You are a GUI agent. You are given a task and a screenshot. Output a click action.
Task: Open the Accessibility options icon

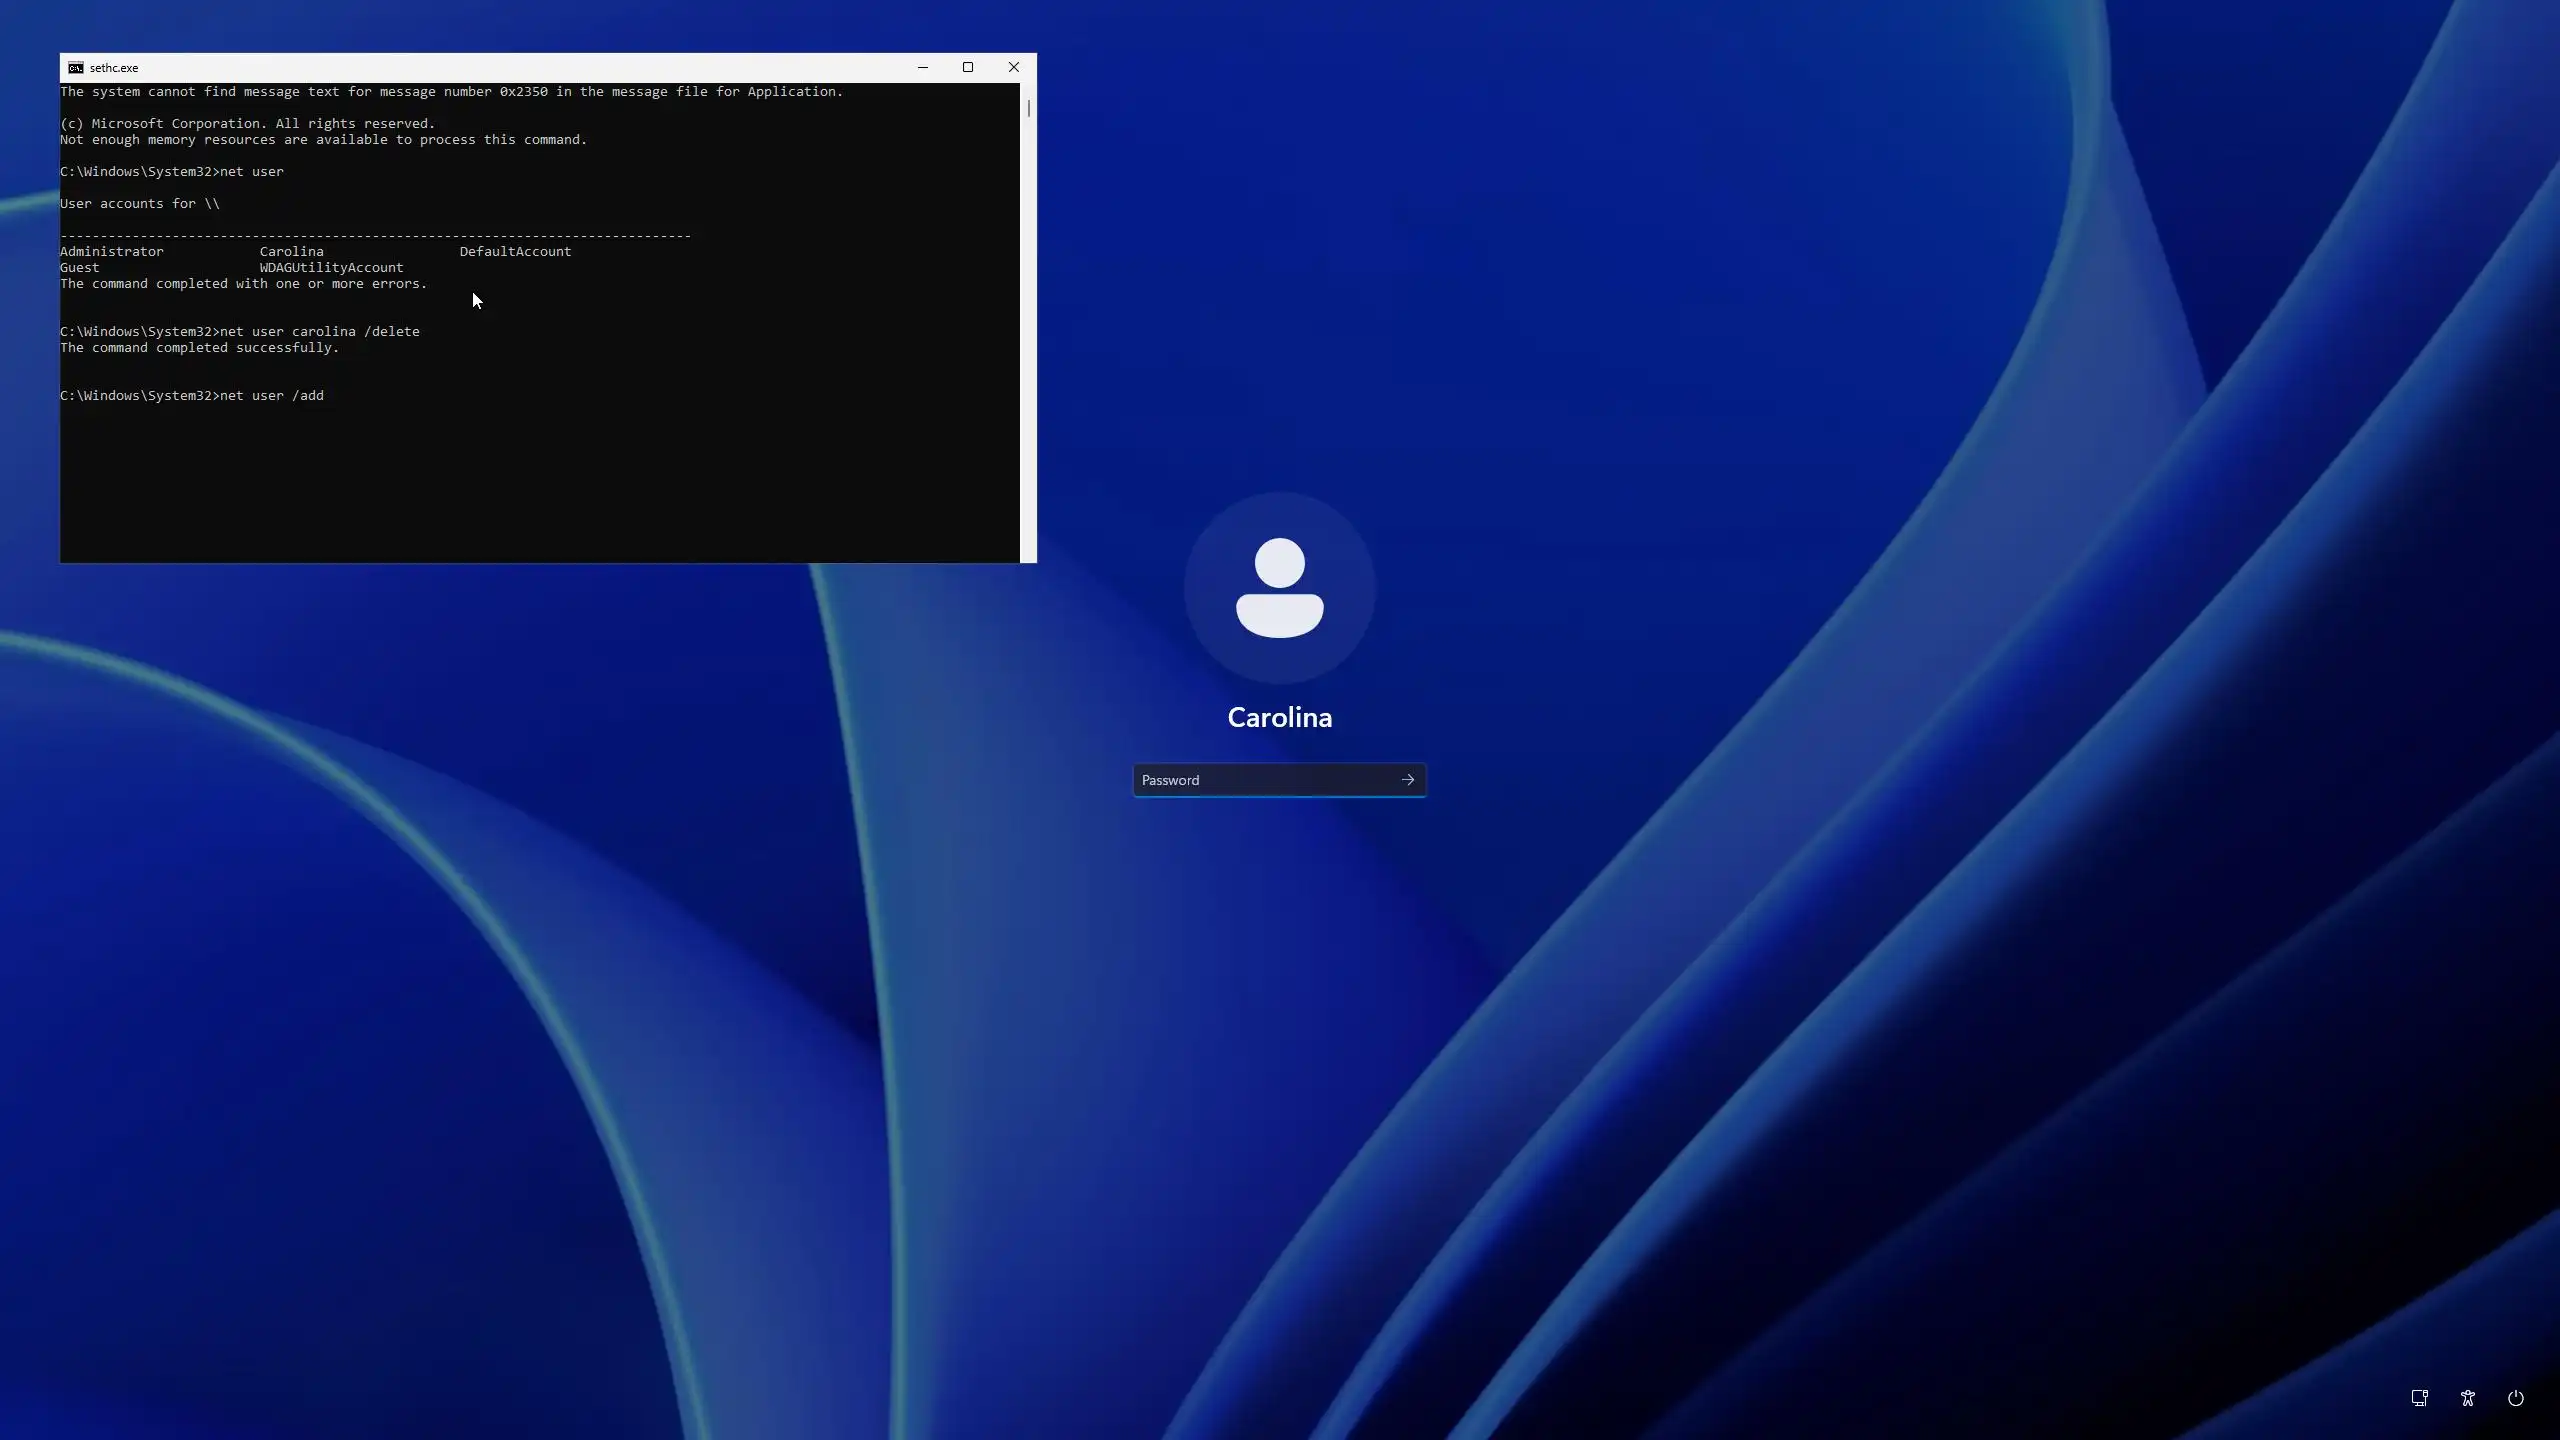[2467, 1398]
